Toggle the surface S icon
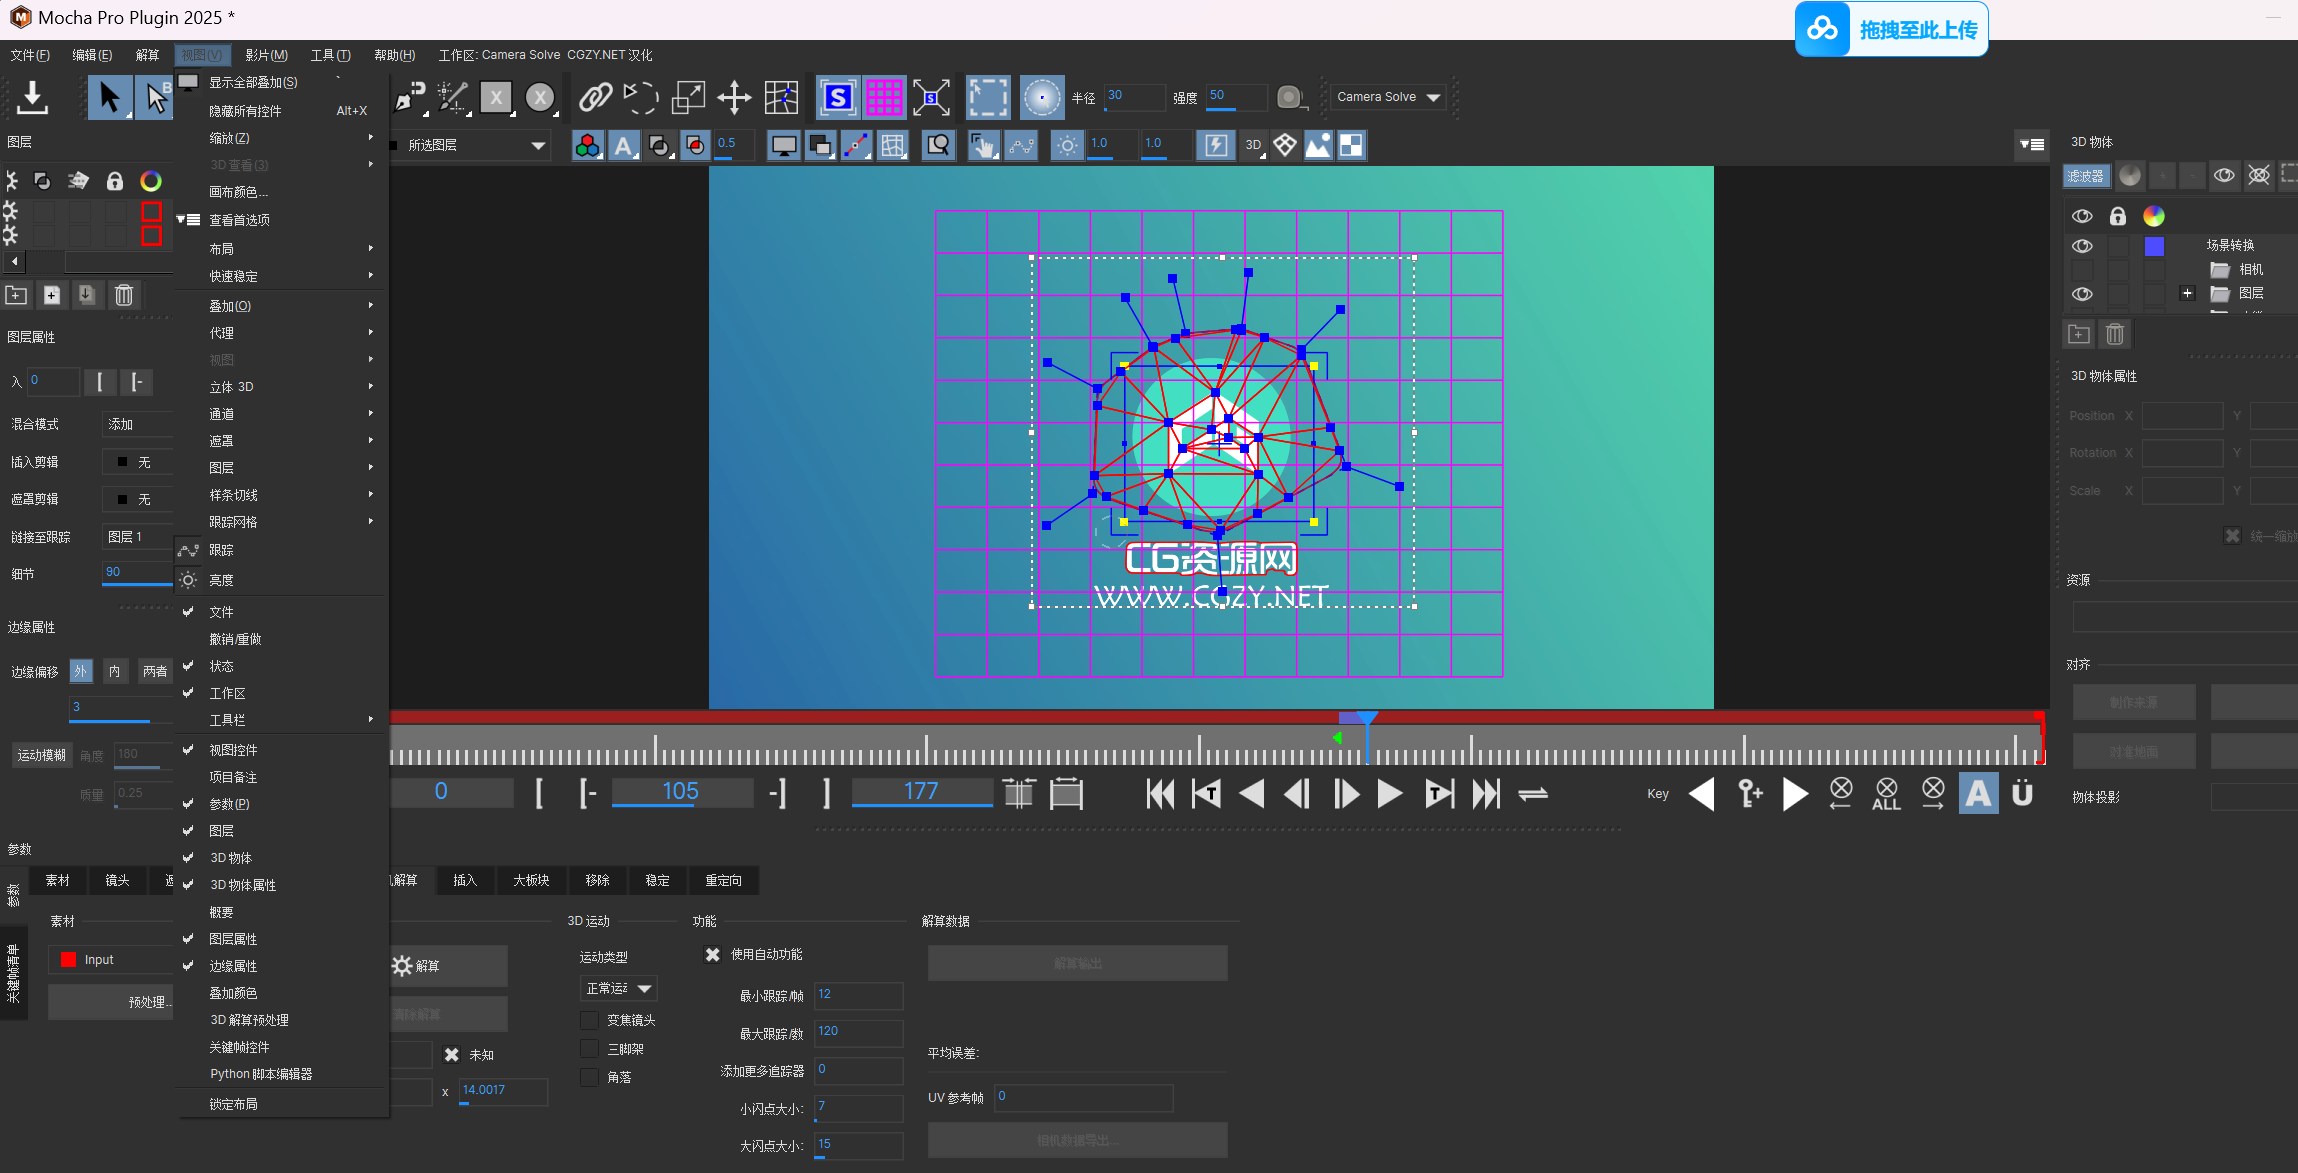 tap(837, 97)
